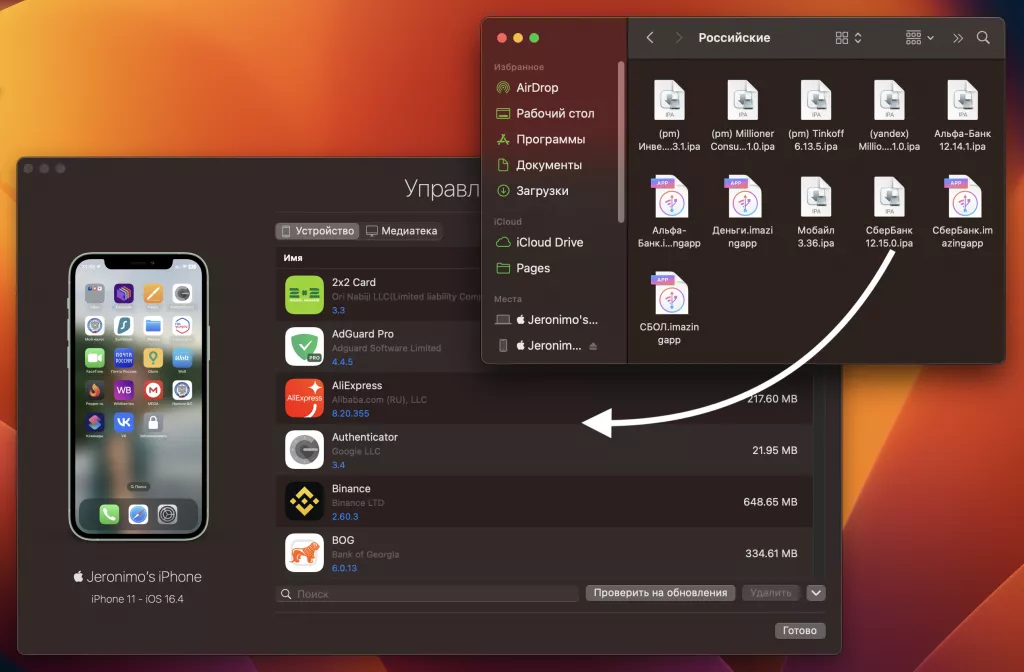The height and width of the screenshot is (672, 1024).
Task: Expand the Finder toolbar overflow chevrons
Action: (958, 38)
